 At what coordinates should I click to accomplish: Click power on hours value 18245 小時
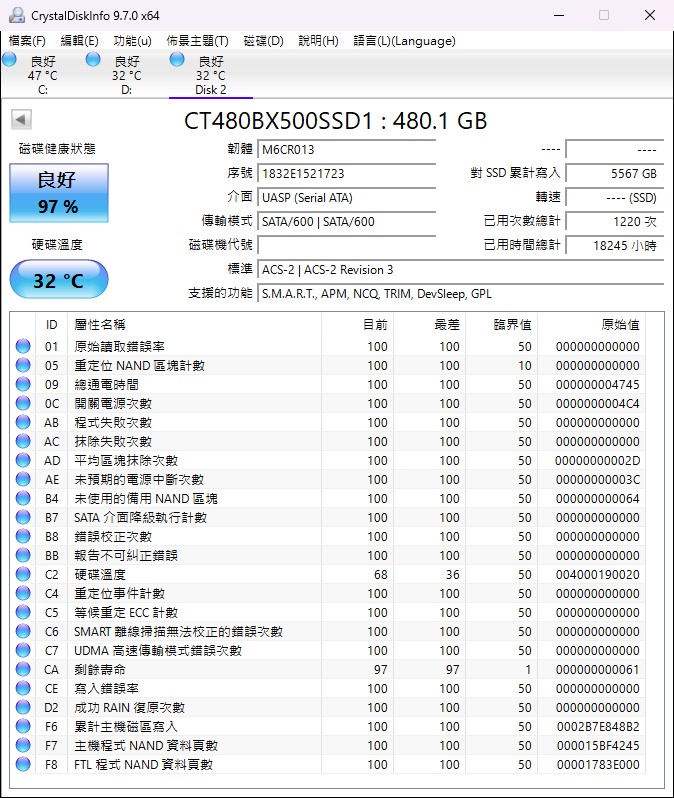click(614, 245)
